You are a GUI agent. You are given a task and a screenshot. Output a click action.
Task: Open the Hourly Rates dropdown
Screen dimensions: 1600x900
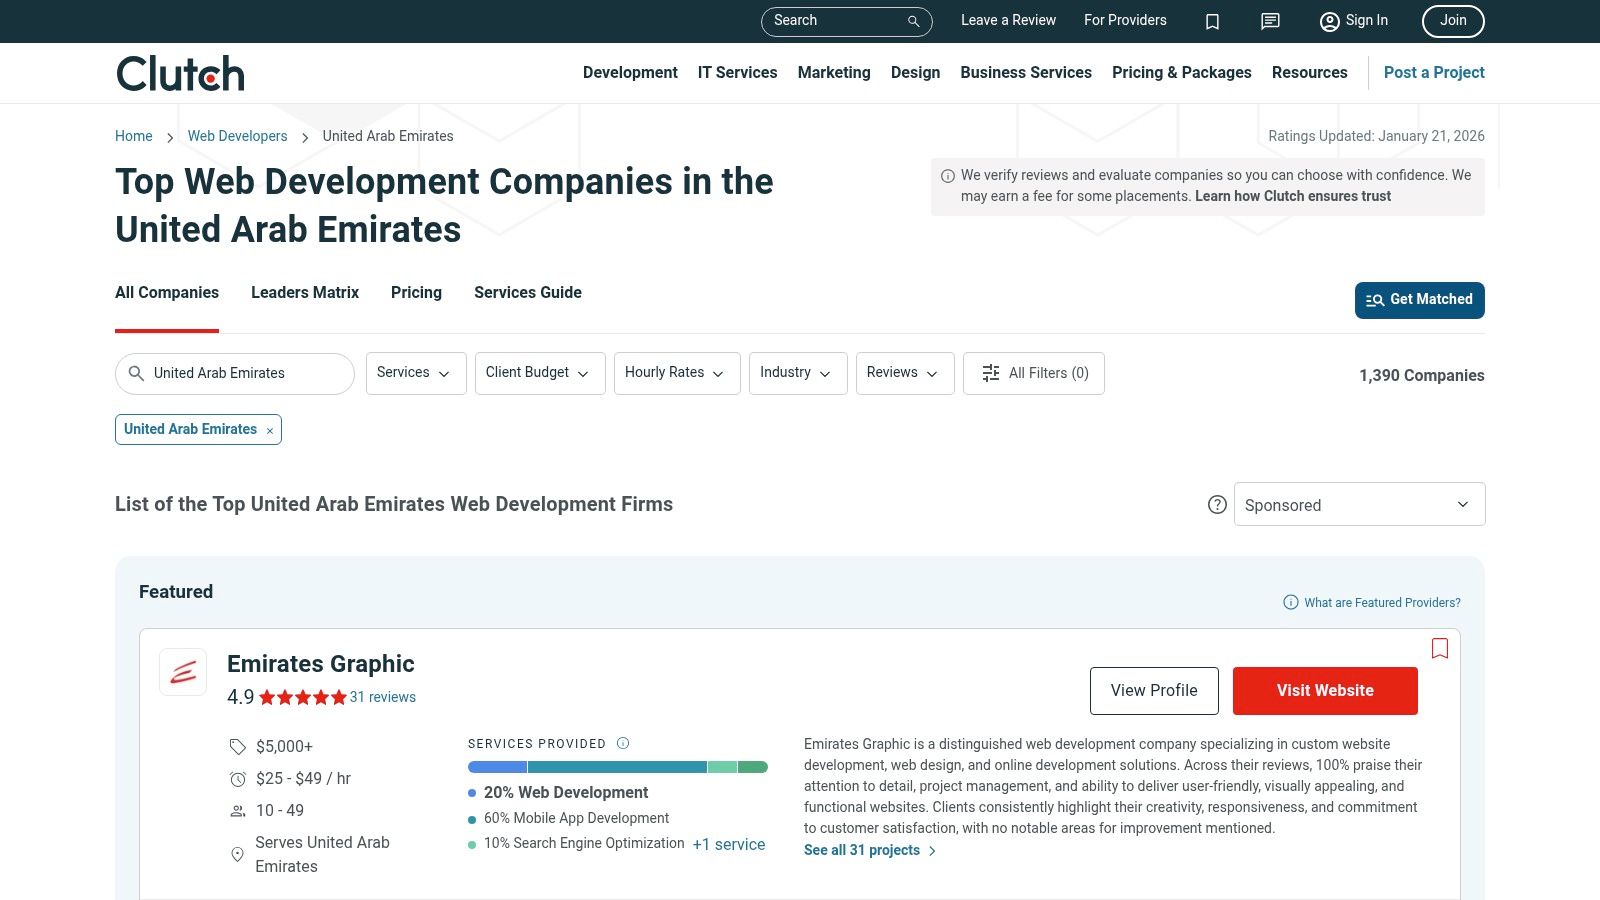676,373
